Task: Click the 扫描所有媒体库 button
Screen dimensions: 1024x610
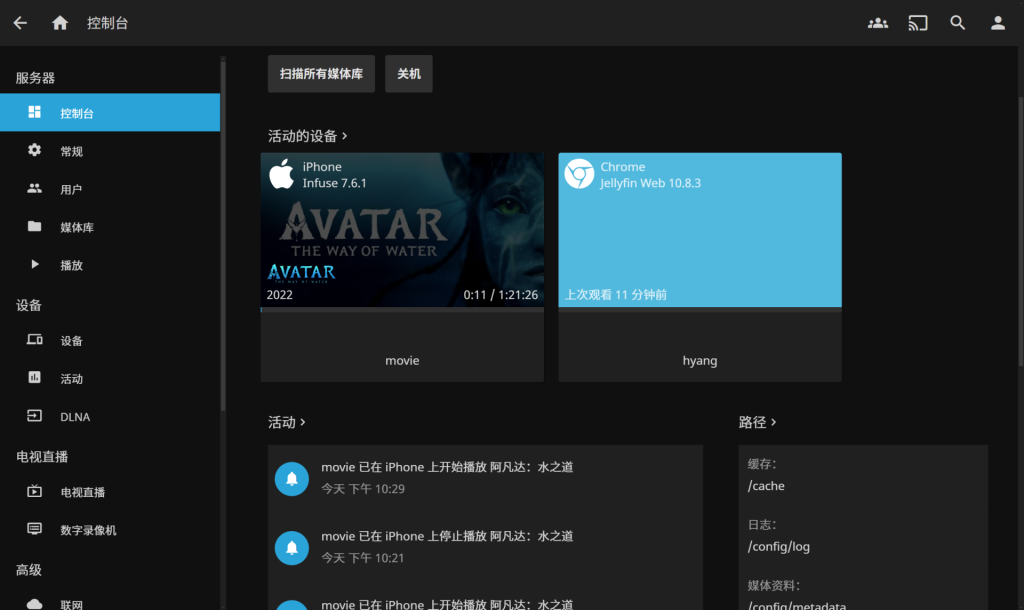Action: pyautogui.click(x=321, y=74)
